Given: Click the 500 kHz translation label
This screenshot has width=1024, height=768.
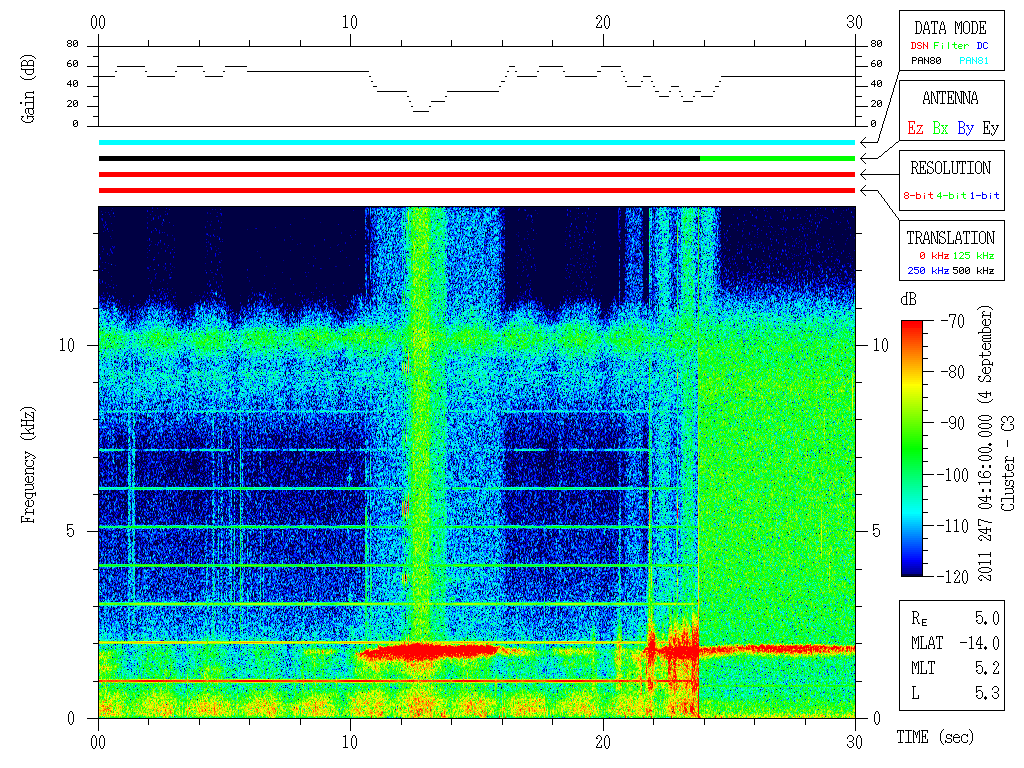Looking at the screenshot, I should point(973,270).
